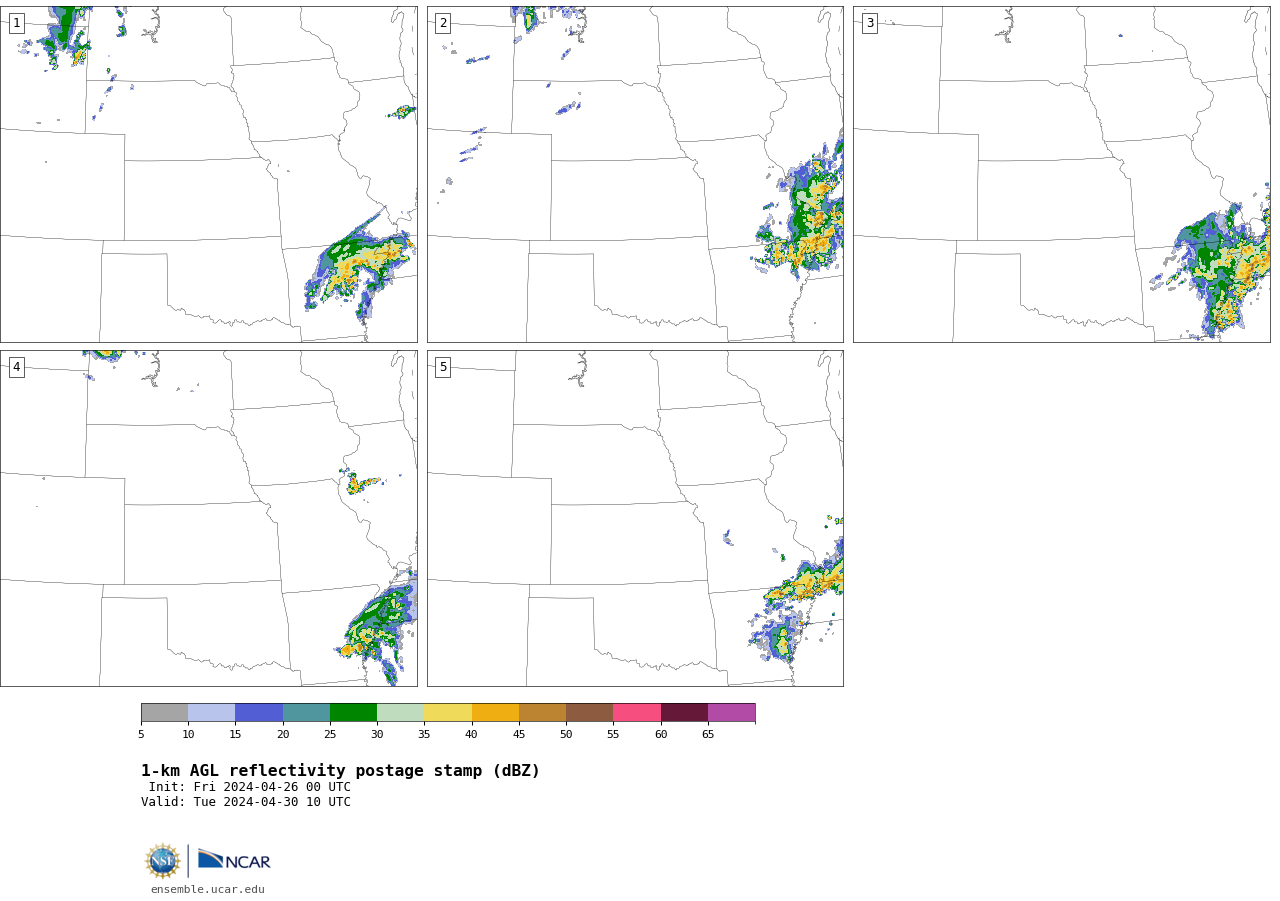Select the blue 15-20 dBZ swatch
The width and height of the screenshot is (1280, 901).
(259, 713)
